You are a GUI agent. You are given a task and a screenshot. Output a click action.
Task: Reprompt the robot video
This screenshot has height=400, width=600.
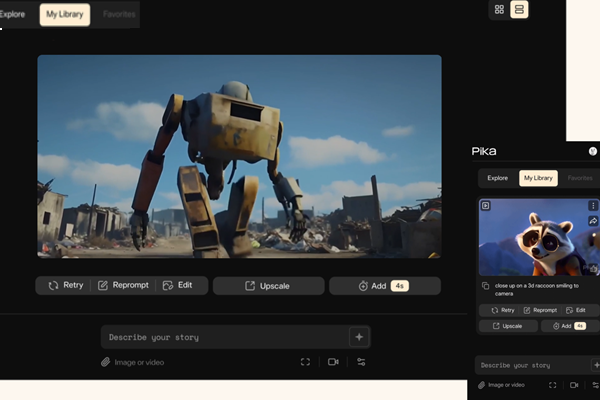[x=123, y=286]
